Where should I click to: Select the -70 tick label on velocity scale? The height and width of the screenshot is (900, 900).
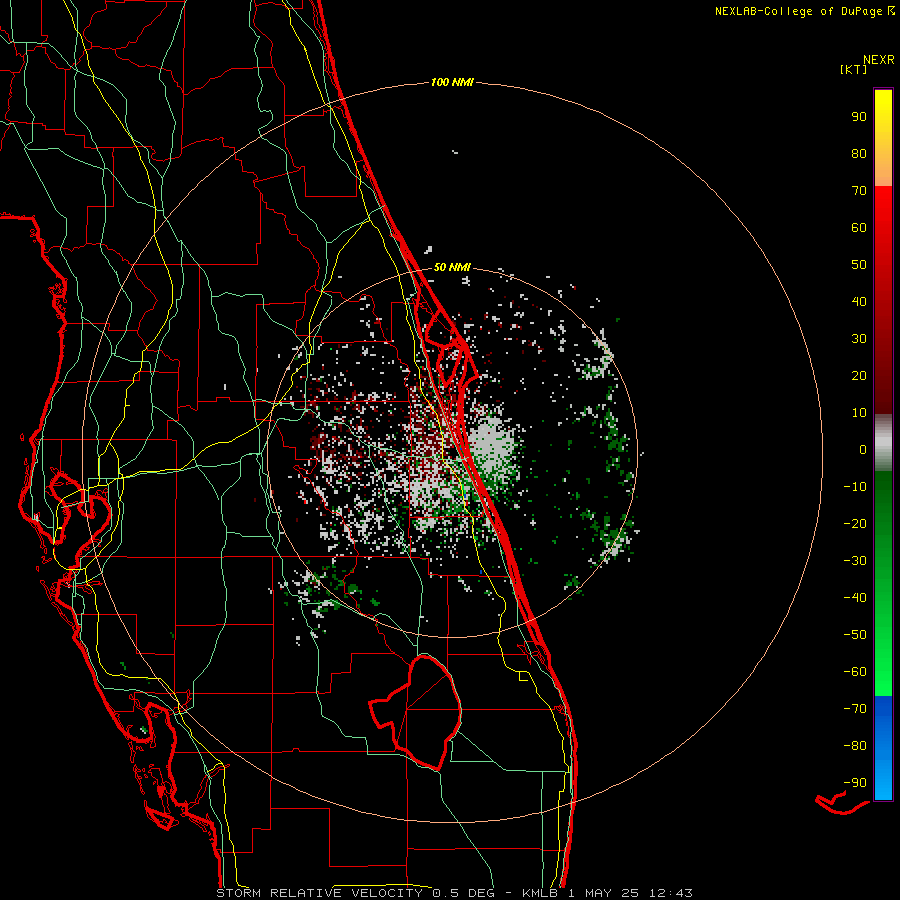point(855,708)
